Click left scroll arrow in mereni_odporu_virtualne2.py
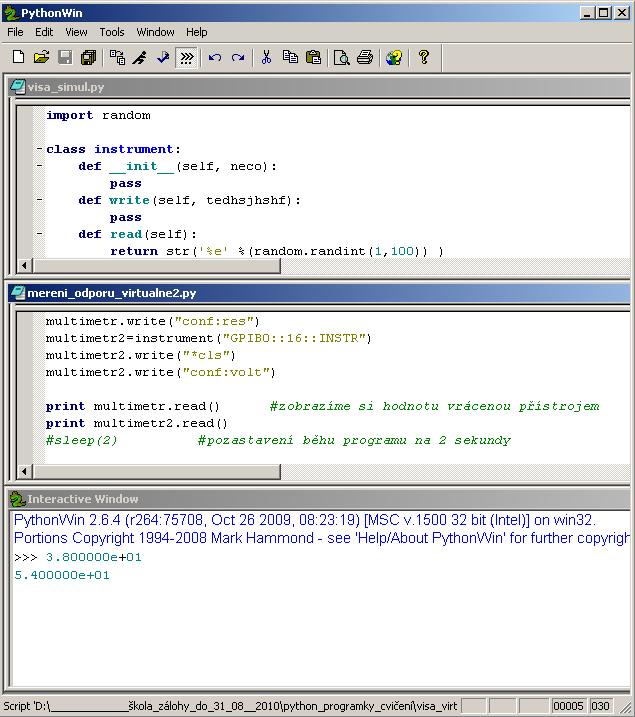 click(x=25, y=471)
